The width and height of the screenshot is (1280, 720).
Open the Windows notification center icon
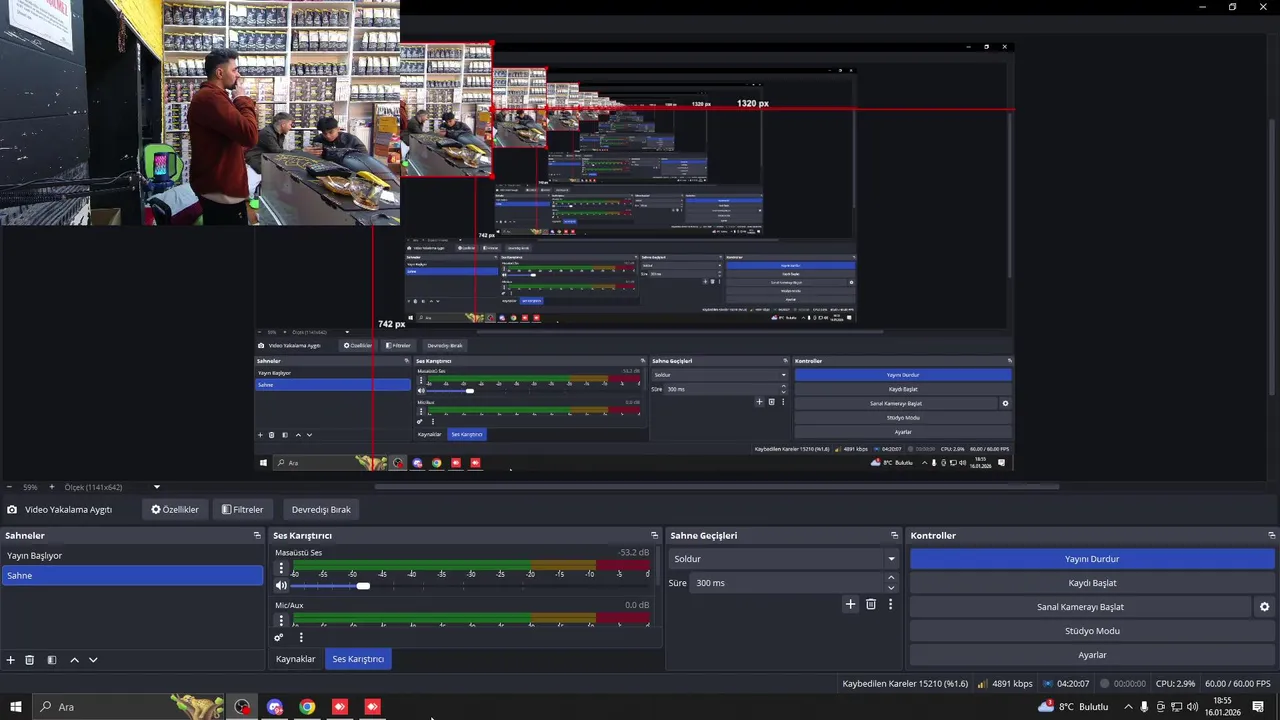[x=1258, y=707]
